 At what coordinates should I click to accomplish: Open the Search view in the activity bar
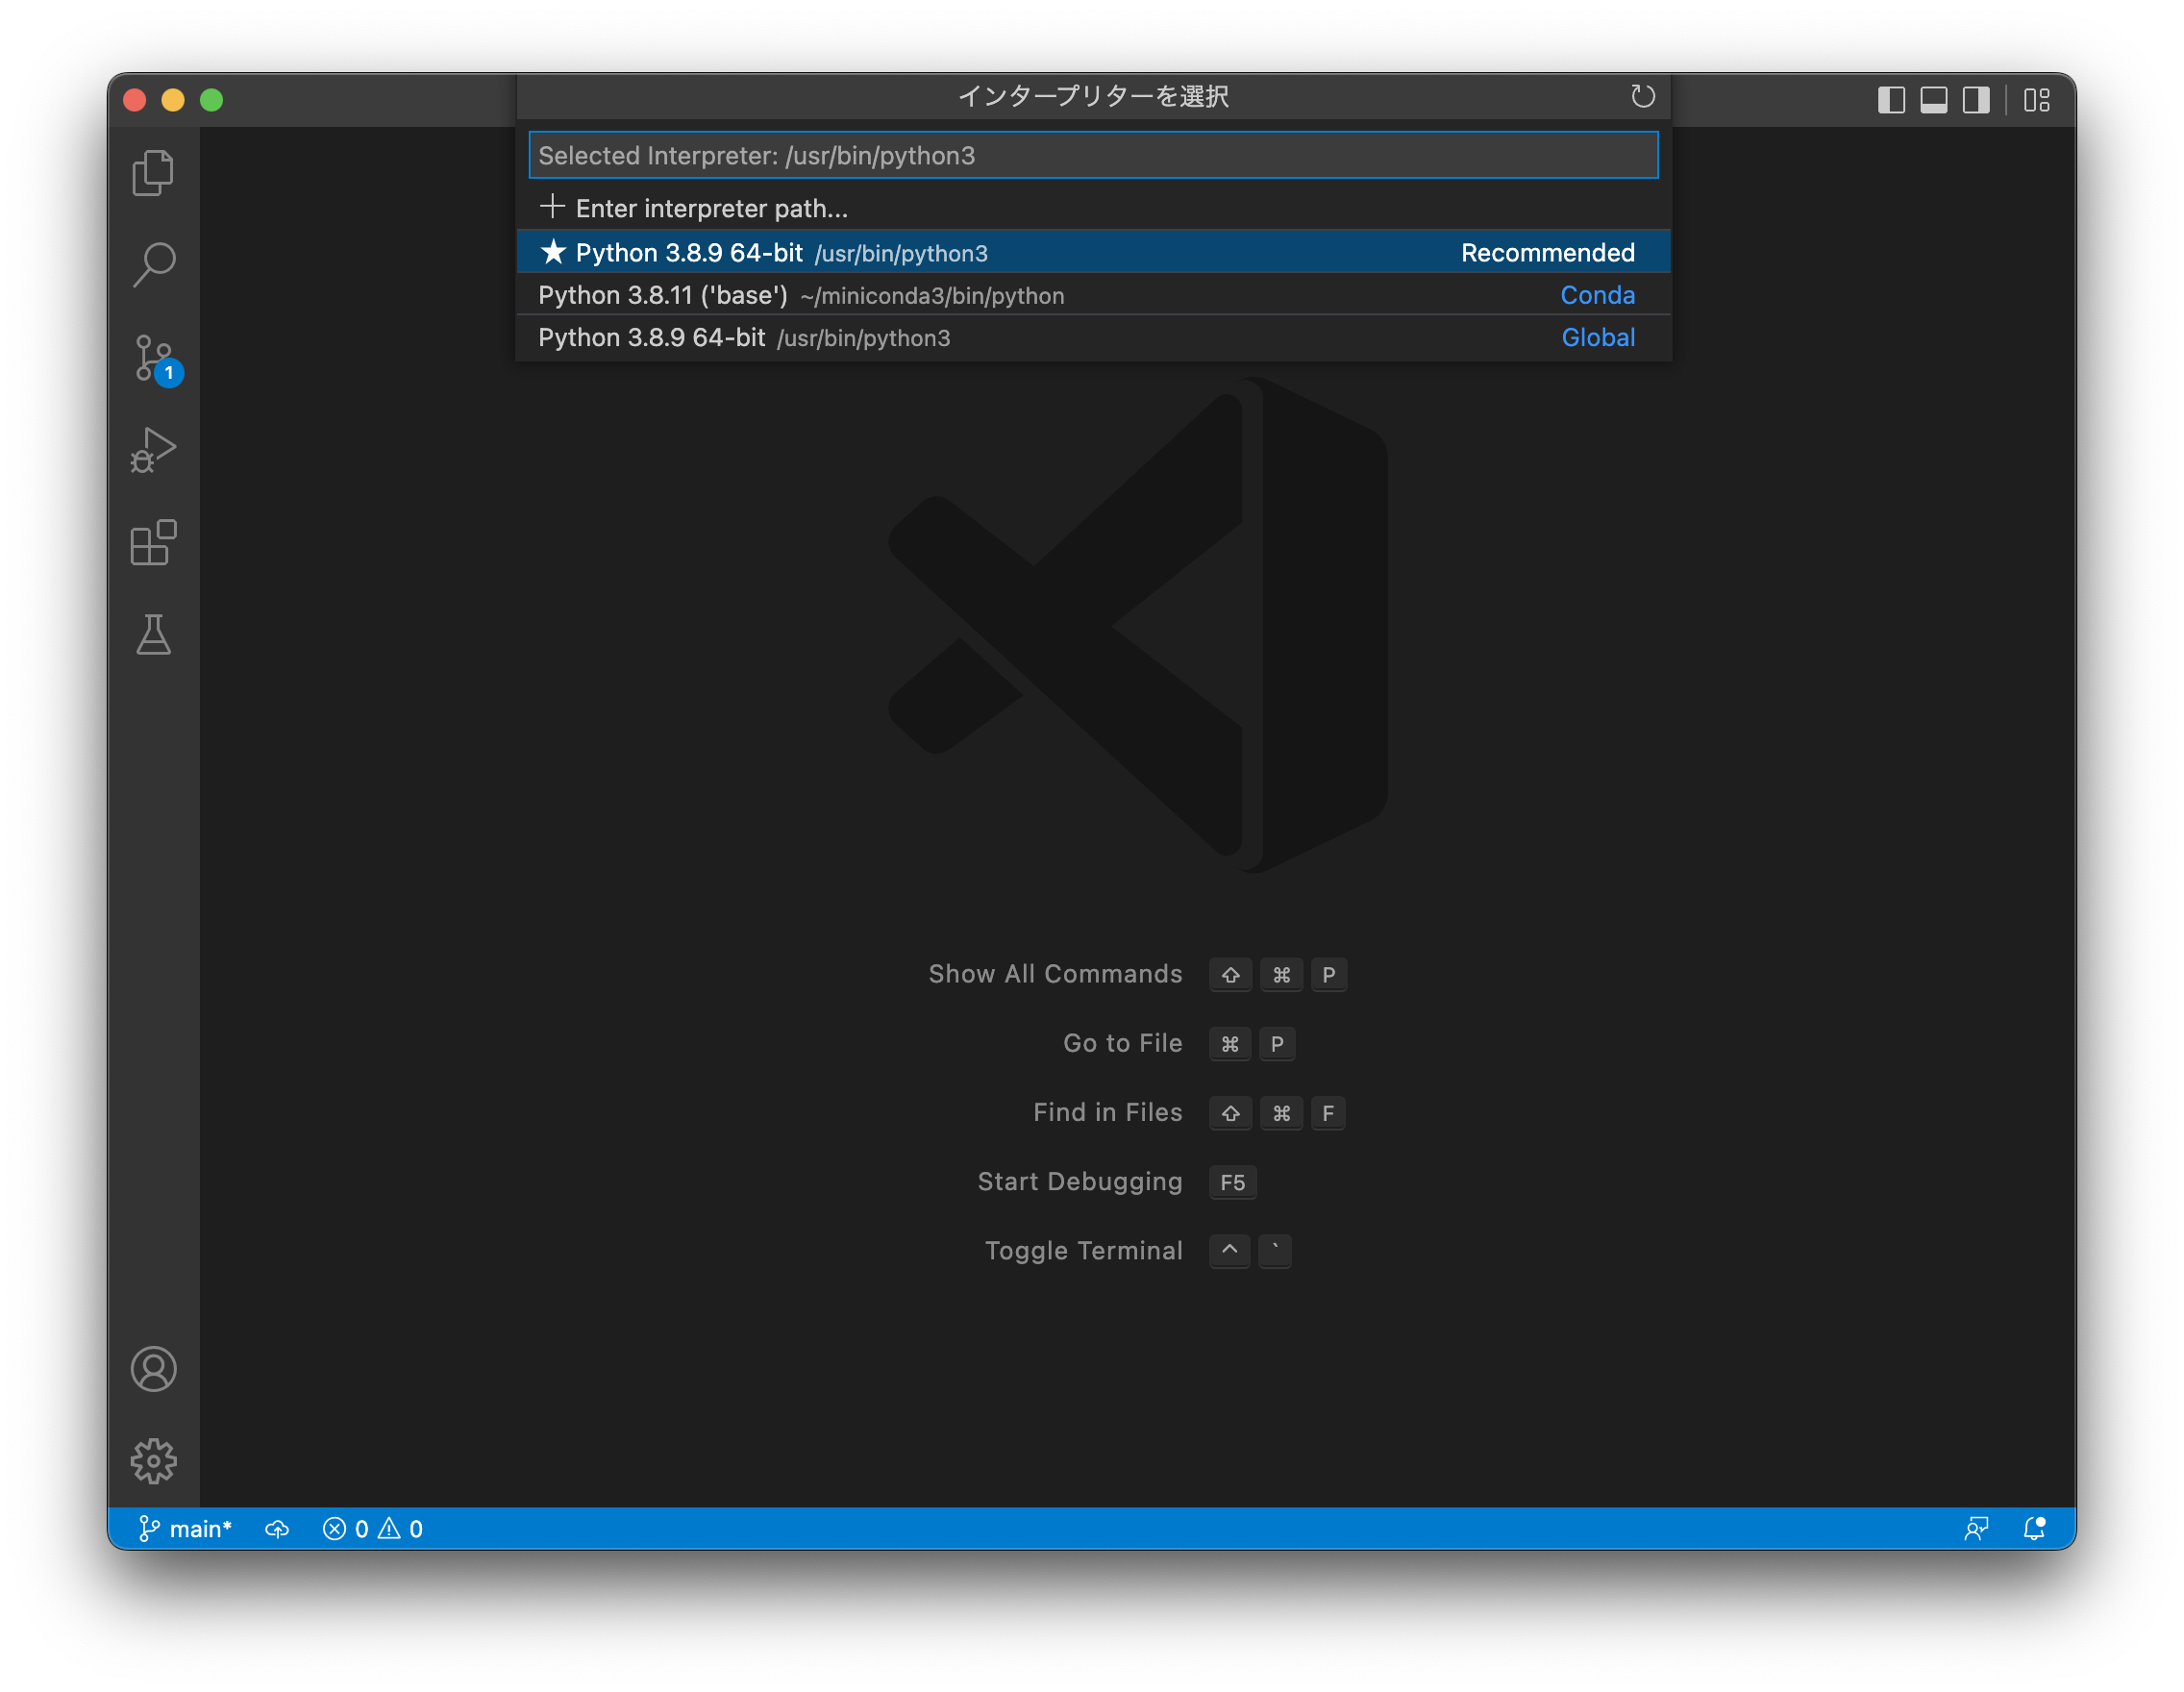click(153, 265)
